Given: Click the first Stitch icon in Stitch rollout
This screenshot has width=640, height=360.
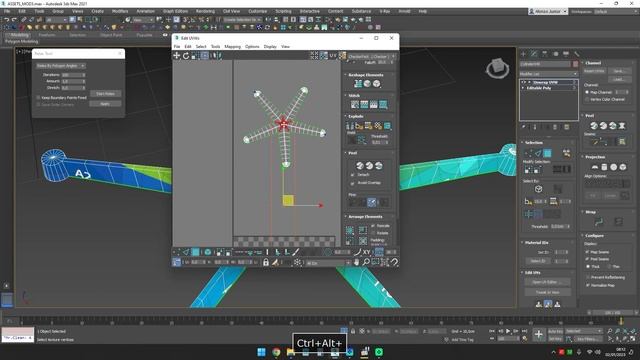Looking at the screenshot, I should coord(355,104).
